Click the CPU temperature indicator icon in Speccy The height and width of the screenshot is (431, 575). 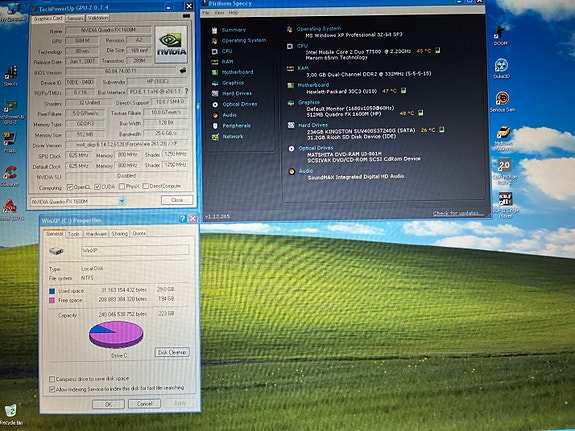[x=437, y=50]
